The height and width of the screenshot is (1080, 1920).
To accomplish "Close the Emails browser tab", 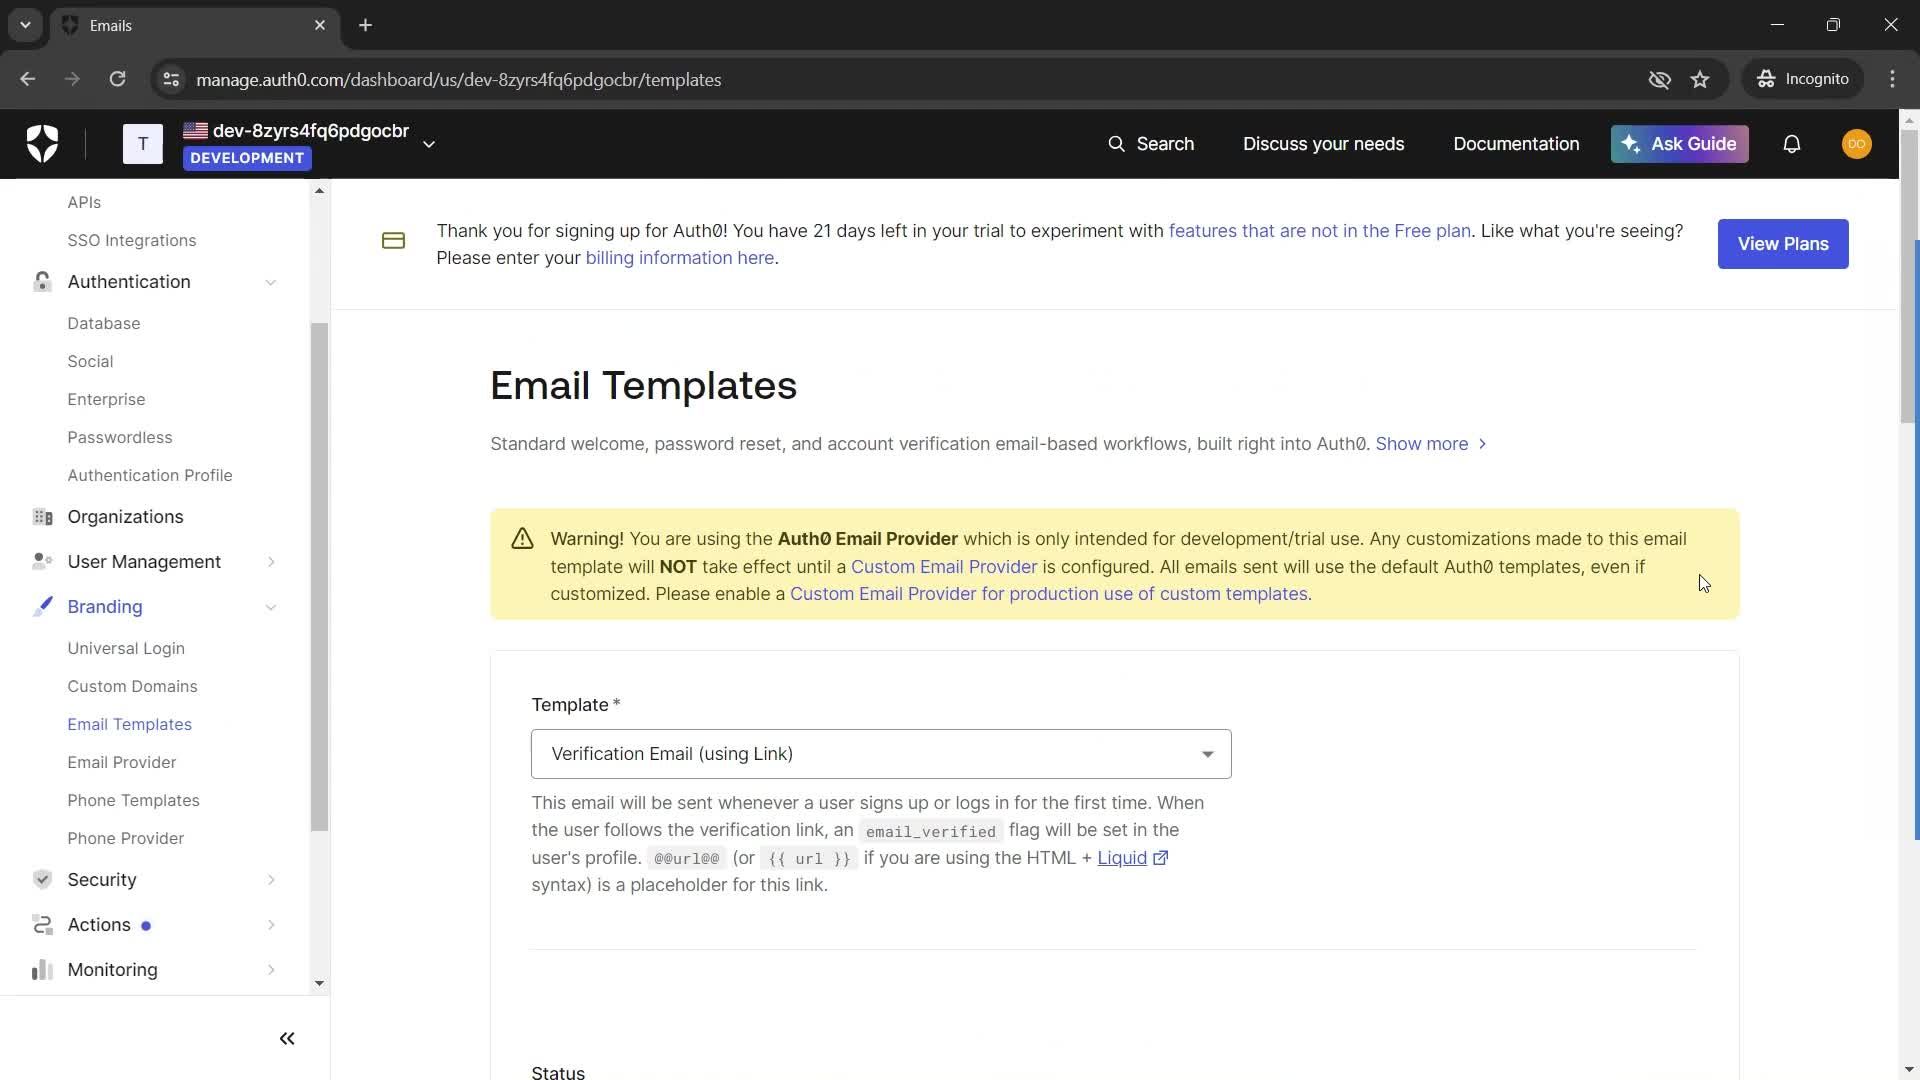I will click(320, 25).
